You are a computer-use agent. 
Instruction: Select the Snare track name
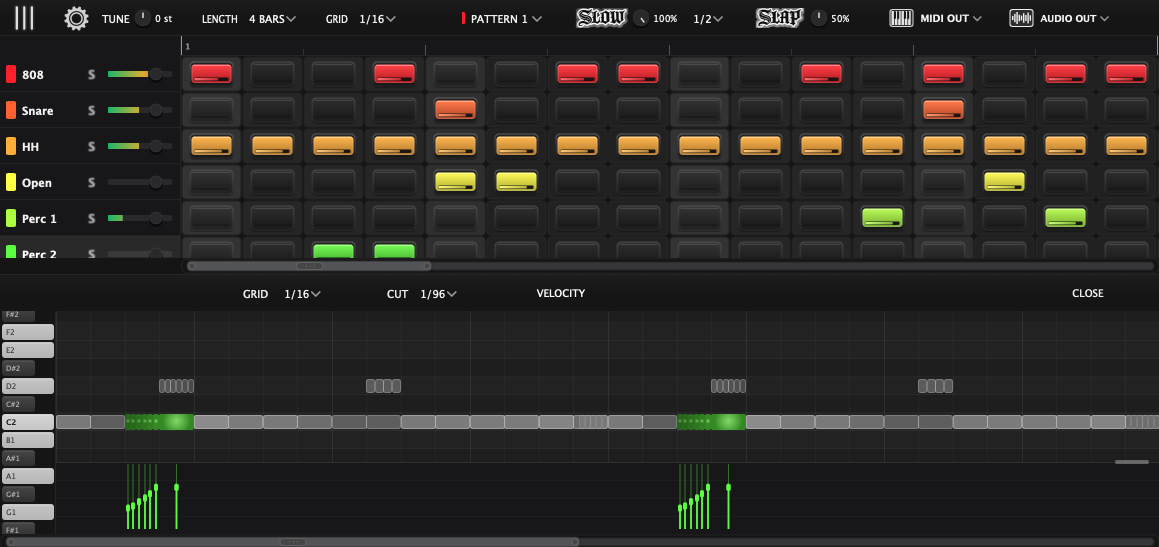click(38, 111)
